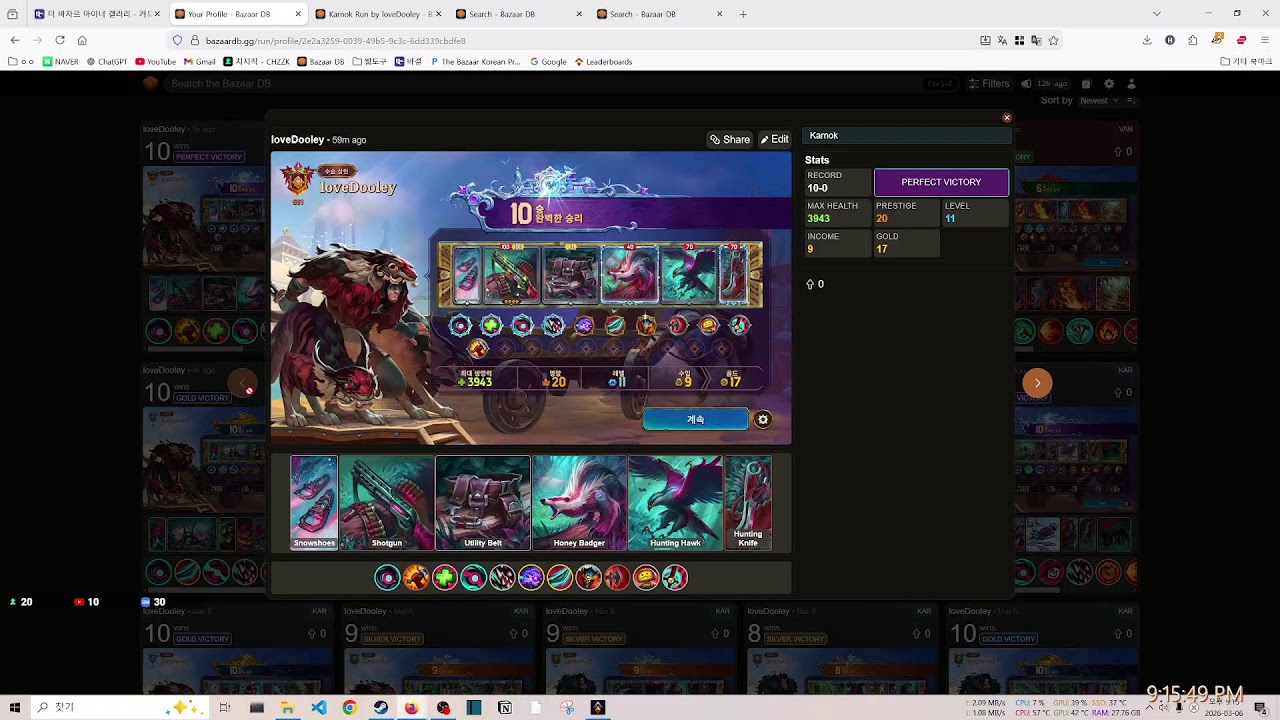This screenshot has height=720, width=1280.
Task: Open the YouTube bookmark
Action: coord(155,62)
